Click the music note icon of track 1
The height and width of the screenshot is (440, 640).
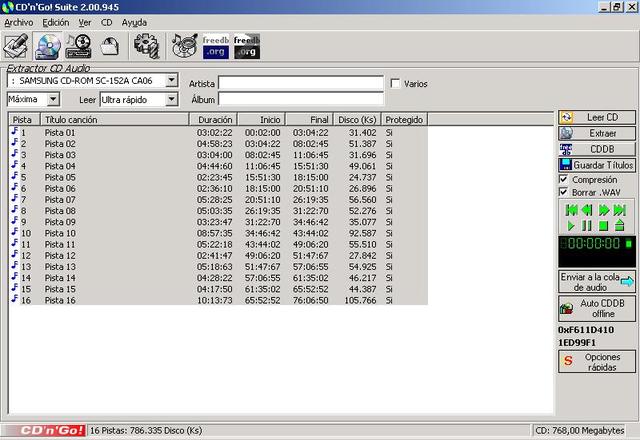click(x=15, y=131)
